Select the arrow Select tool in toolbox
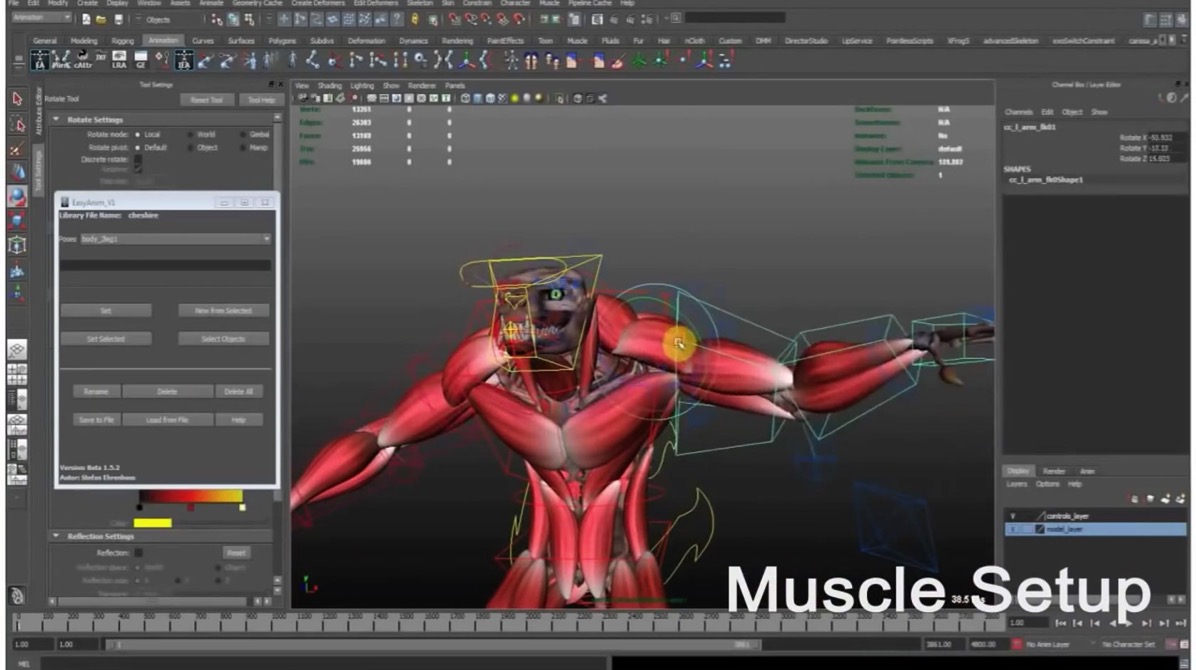Image resolution: width=1196 pixels, height=670 pixels. click(17, 99)
